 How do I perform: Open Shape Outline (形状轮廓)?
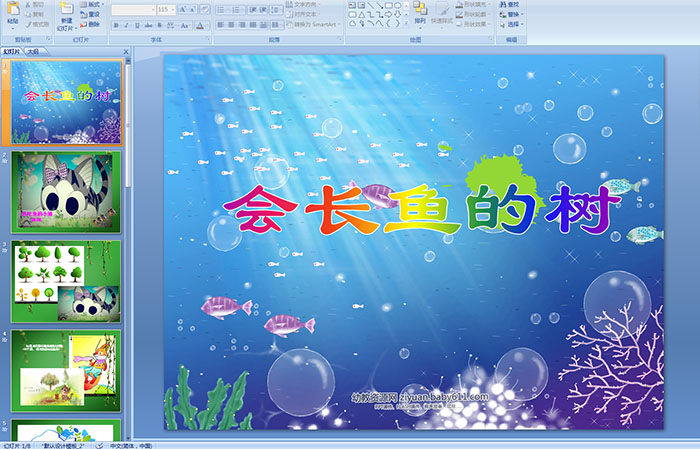(473, 14)
